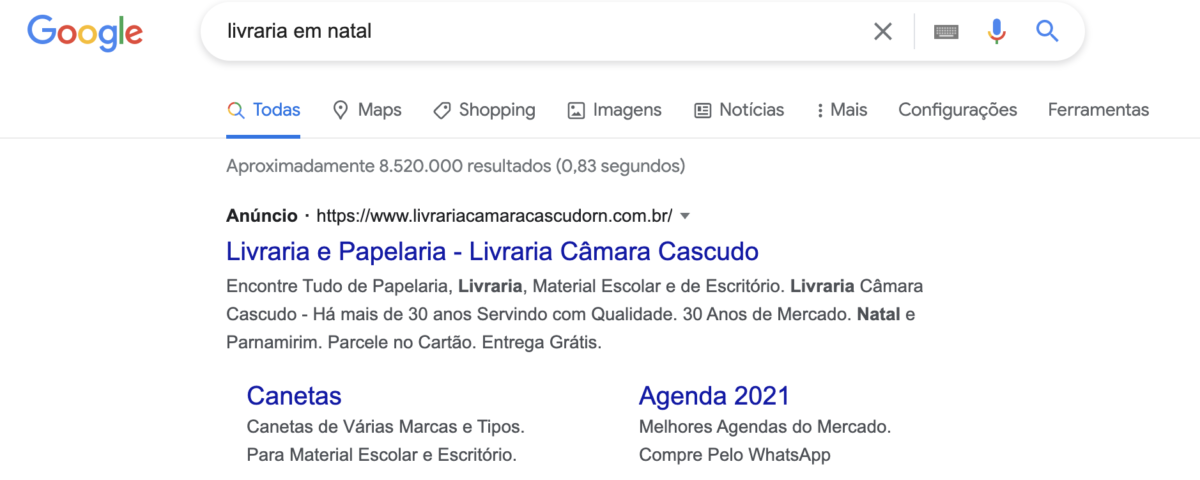Select the Todas results tab

point(264,110)
